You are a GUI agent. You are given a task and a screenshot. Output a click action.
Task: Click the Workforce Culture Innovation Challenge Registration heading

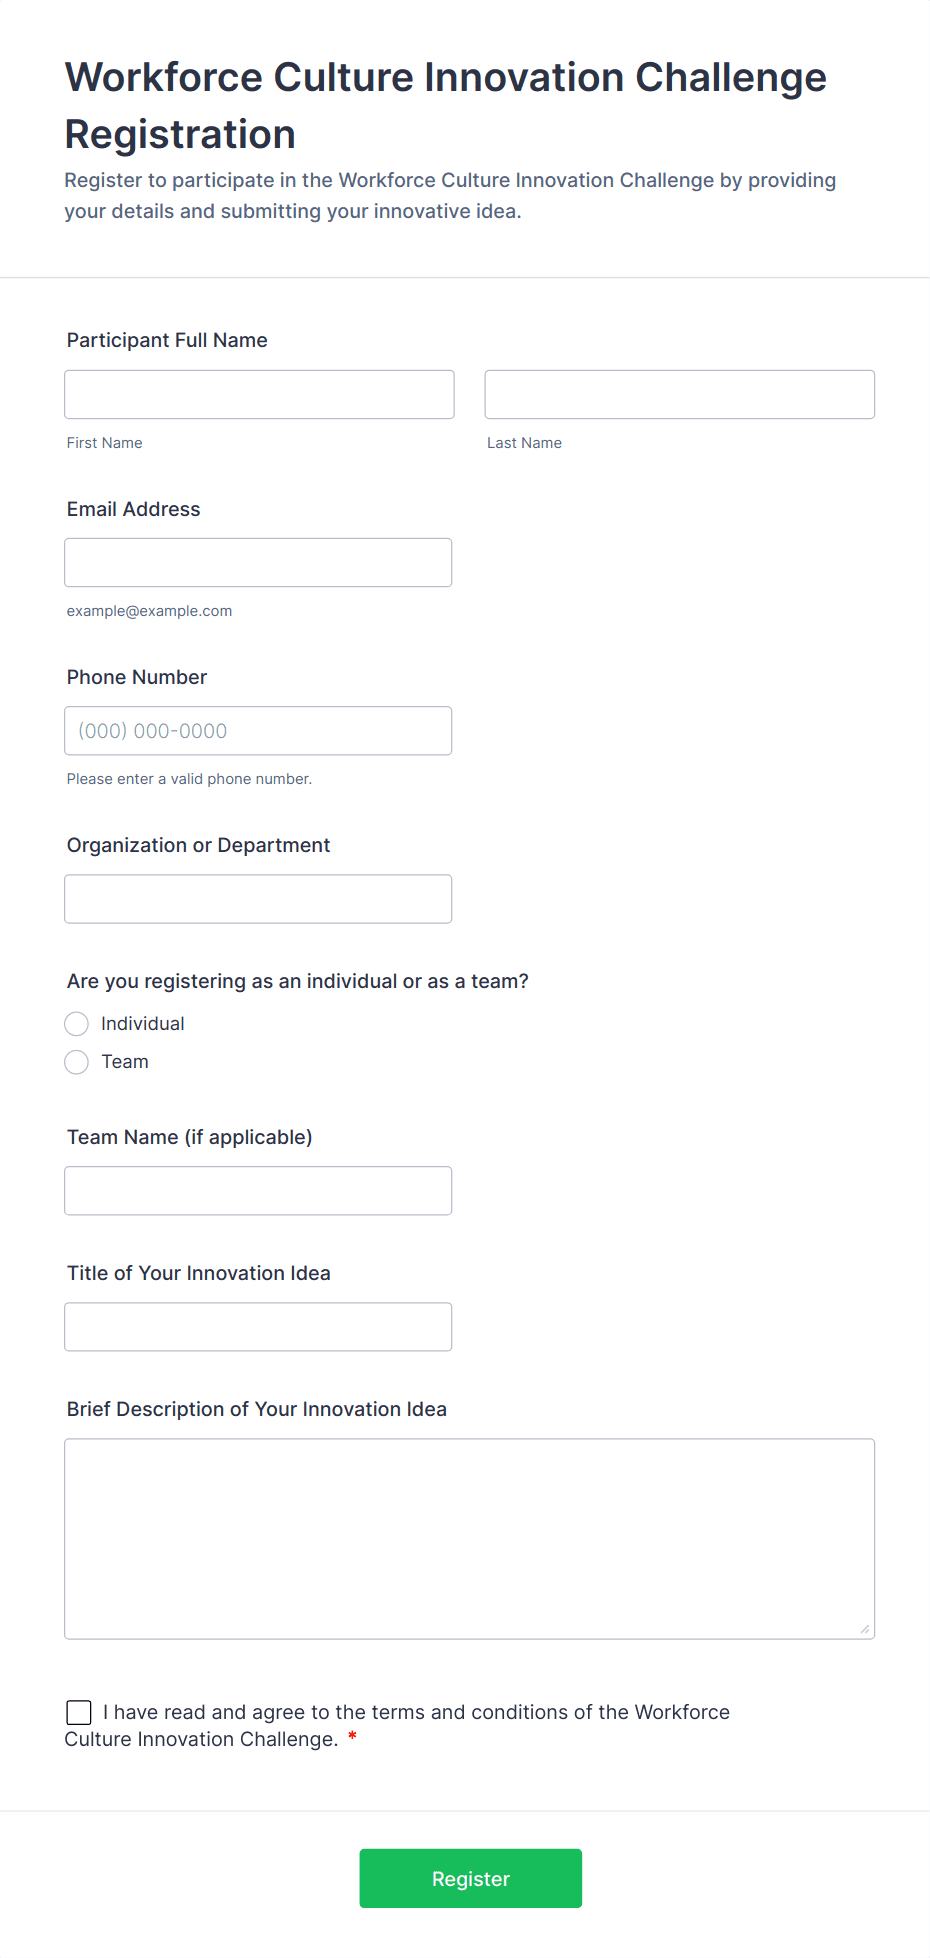[x=445, y=105]
